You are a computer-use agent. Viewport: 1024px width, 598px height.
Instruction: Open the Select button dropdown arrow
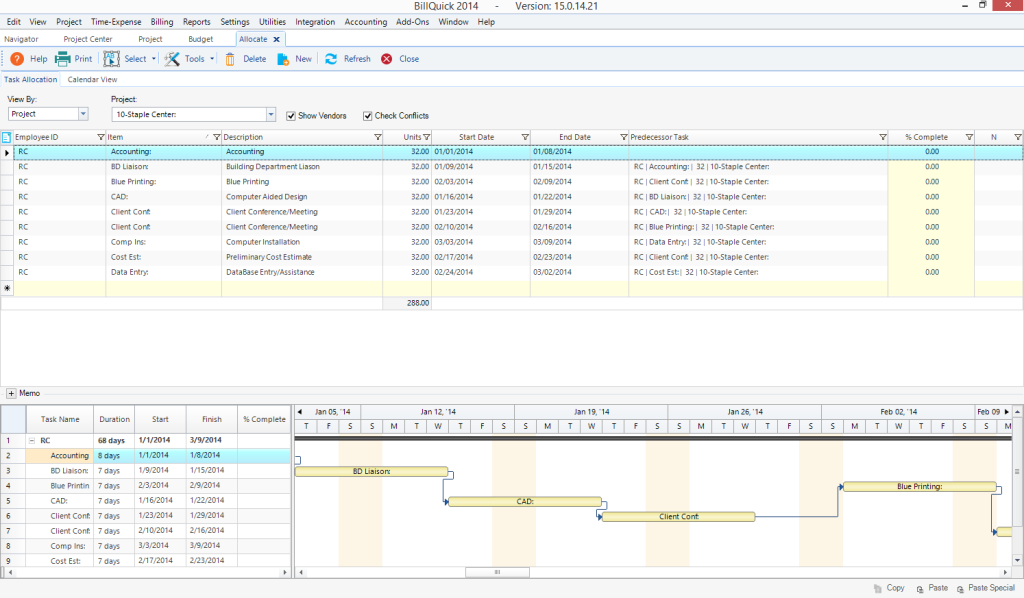(154, 59)
